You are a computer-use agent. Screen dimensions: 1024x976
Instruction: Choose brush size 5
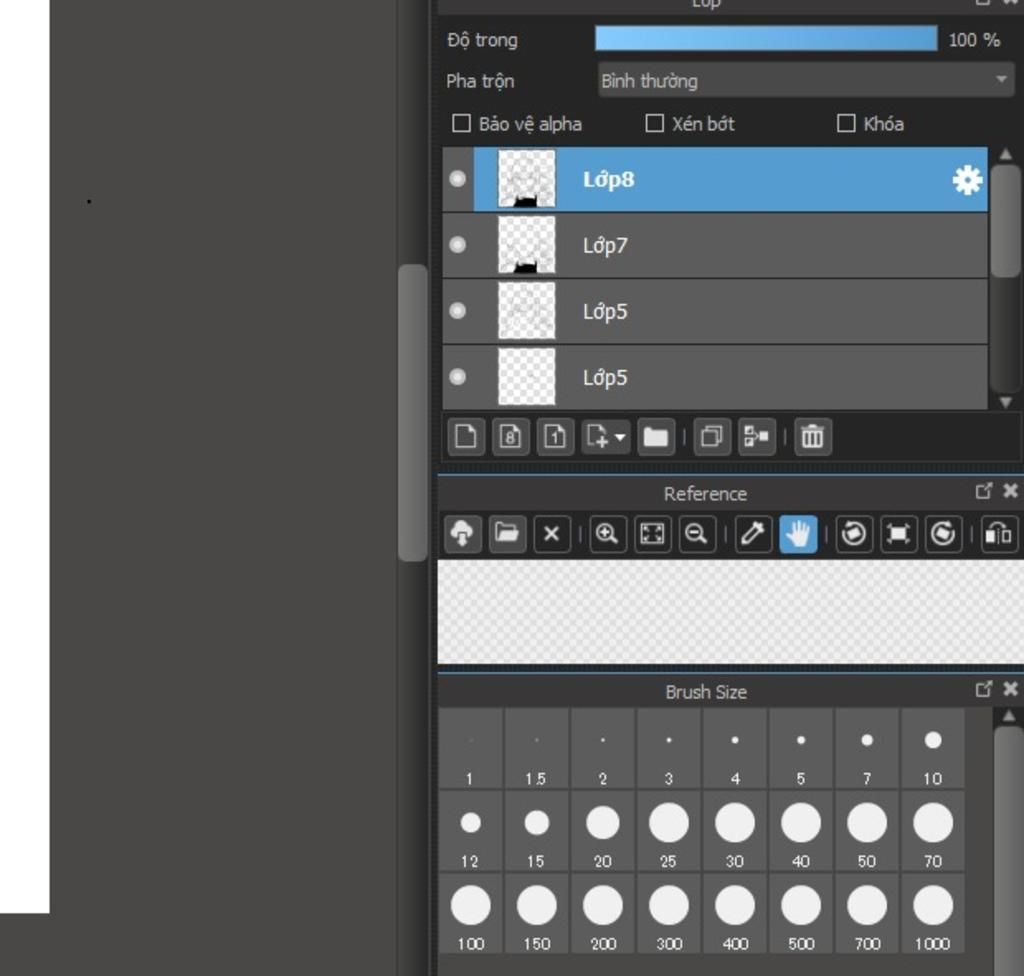click(801, 749)
